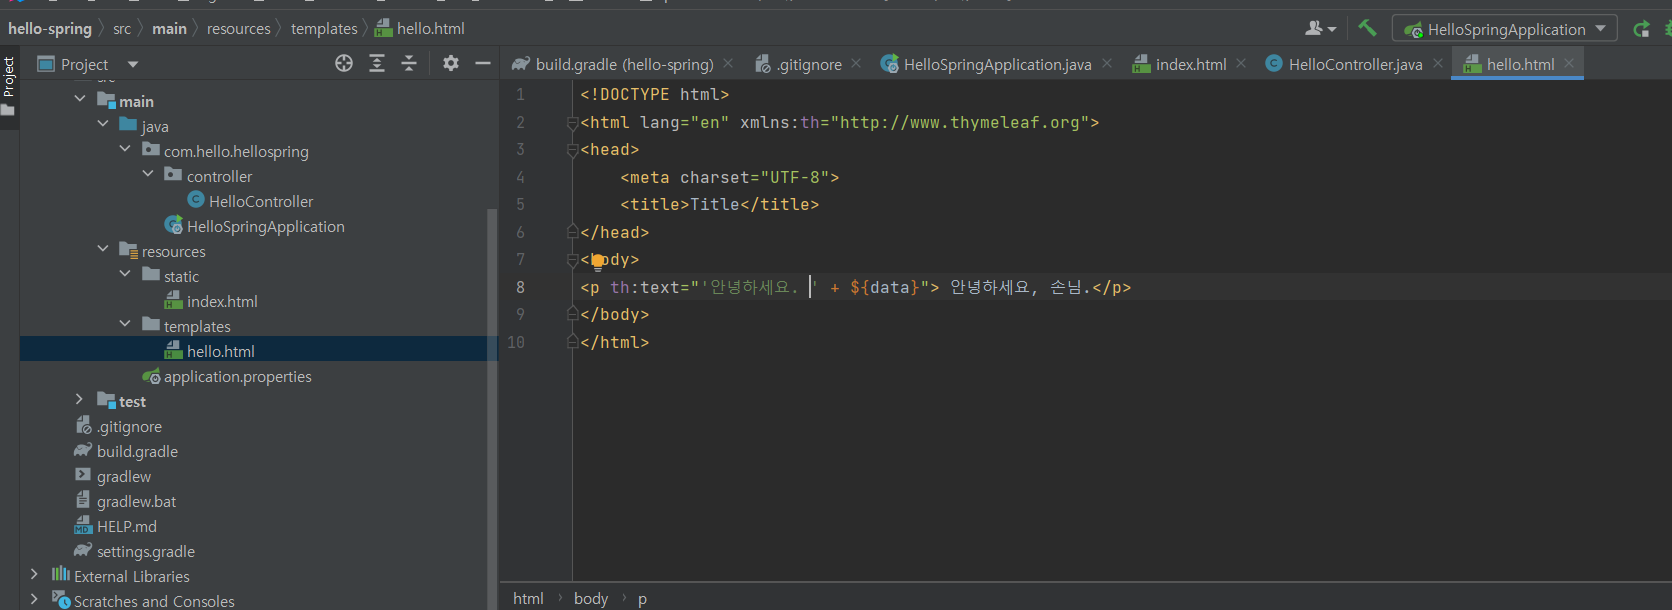This screenshot has height=610, width=1672.
Task: Click the Build project hammer icon
Action: click(1367, 28)
